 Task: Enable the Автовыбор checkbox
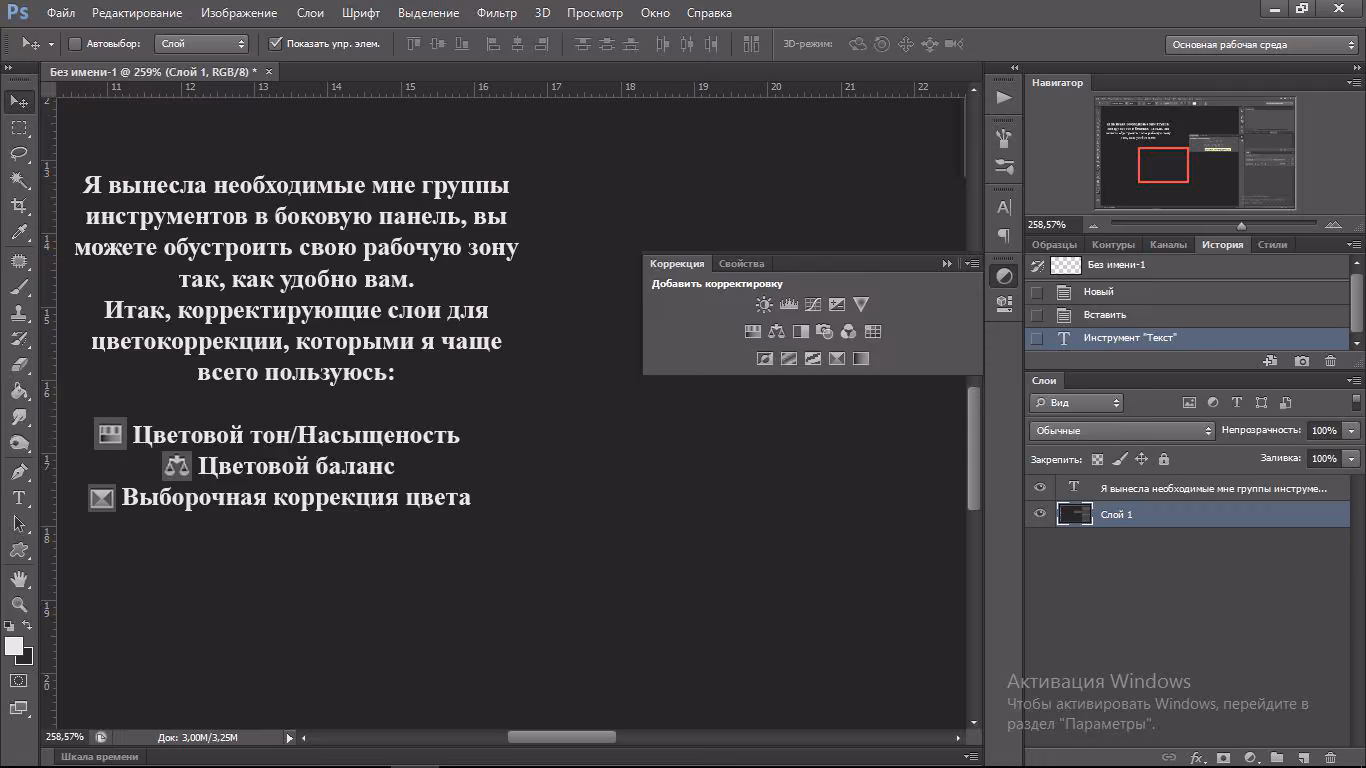75,44
